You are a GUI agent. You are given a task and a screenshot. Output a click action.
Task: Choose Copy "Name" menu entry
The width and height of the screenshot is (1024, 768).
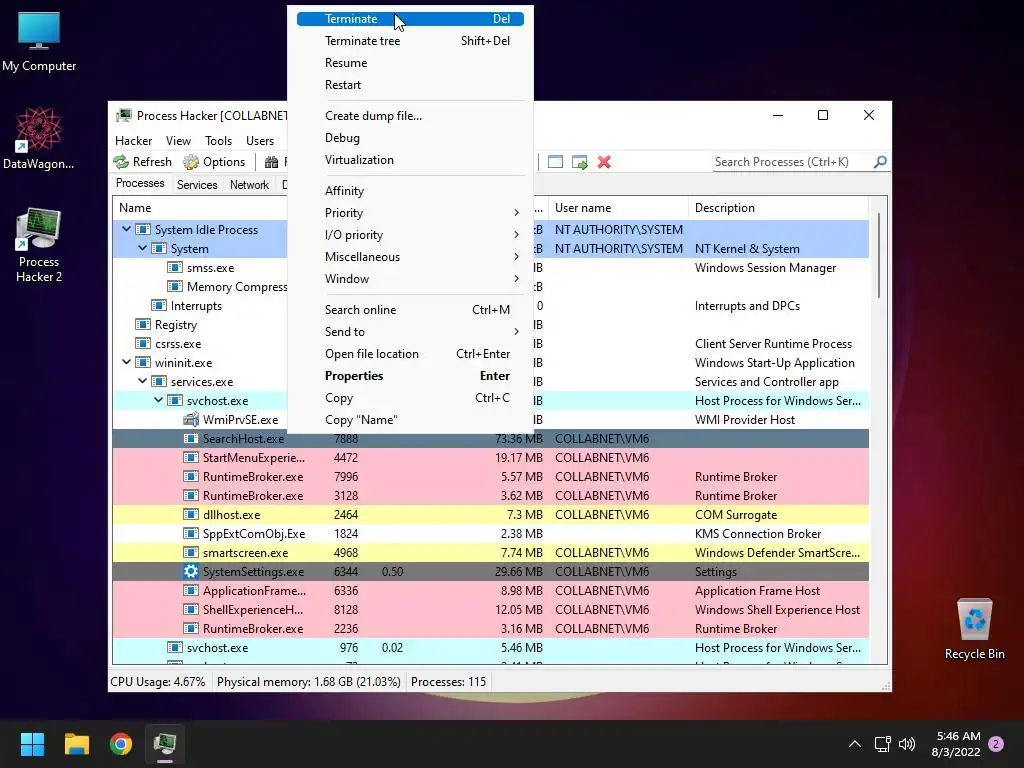pos(410,420)
